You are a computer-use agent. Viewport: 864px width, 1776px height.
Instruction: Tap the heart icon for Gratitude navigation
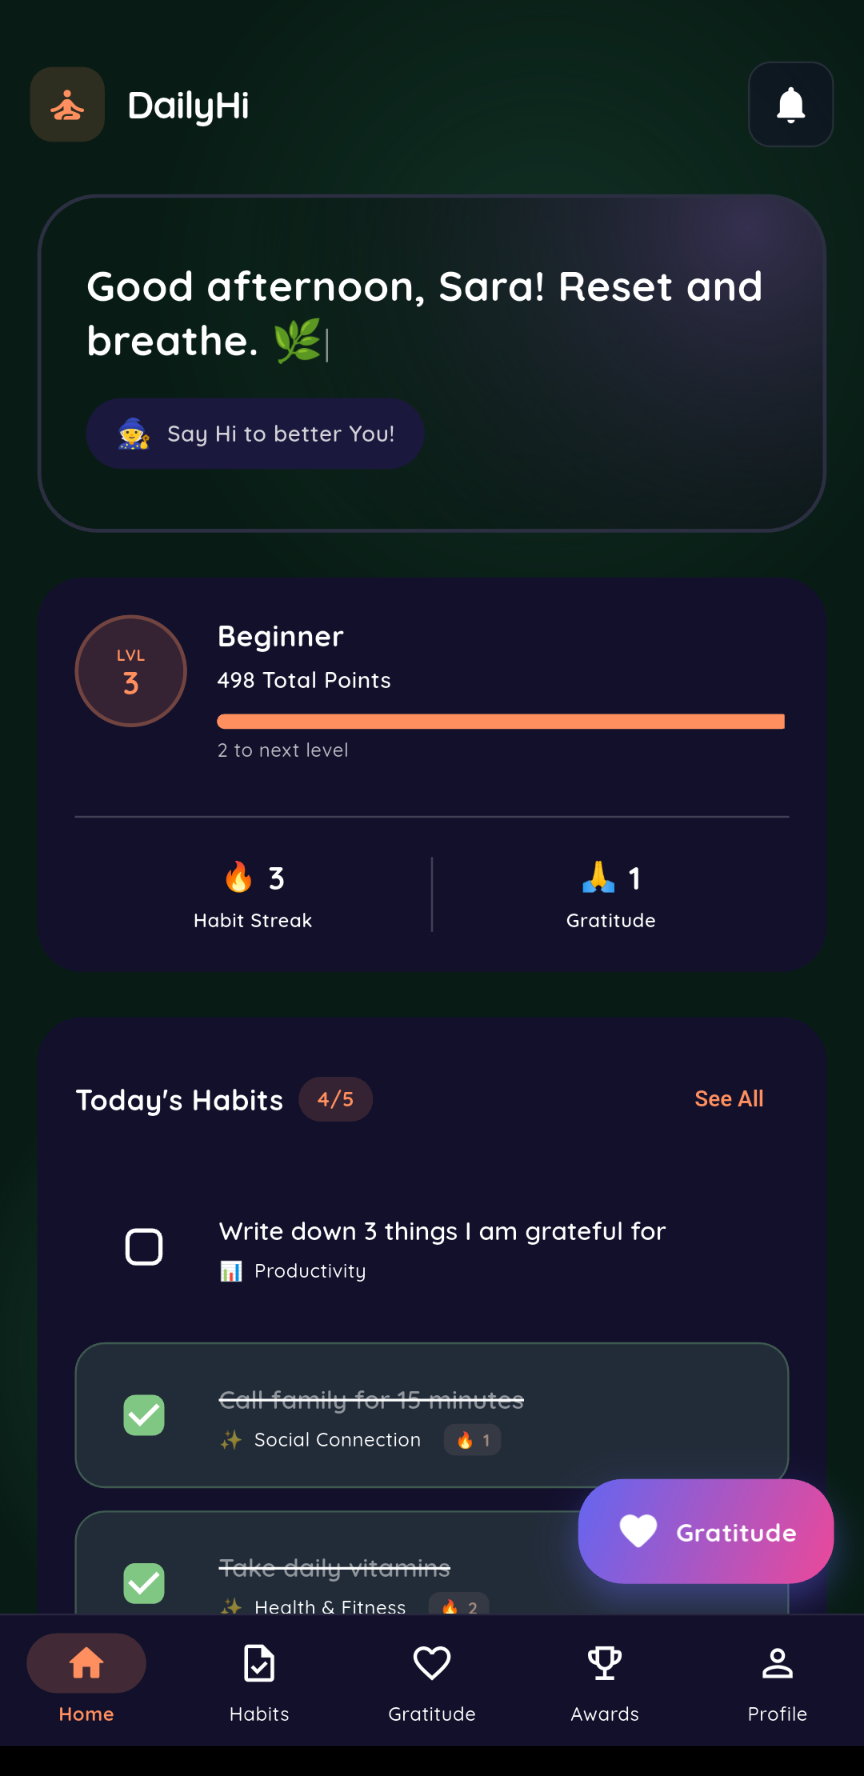(432, 1662)
